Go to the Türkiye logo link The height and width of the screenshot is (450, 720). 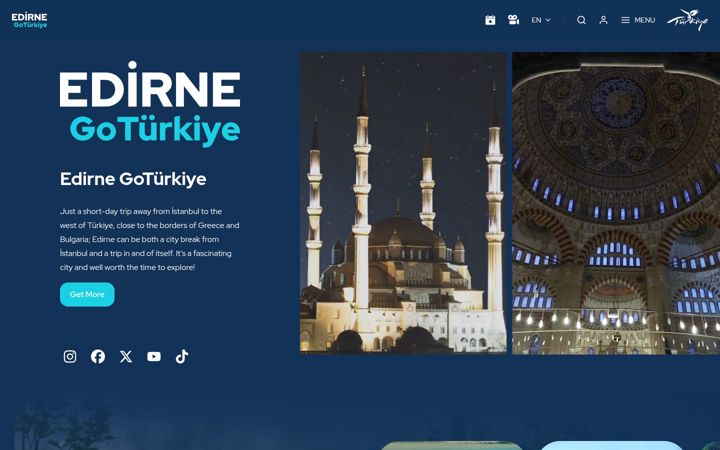[x=687, y=20]
